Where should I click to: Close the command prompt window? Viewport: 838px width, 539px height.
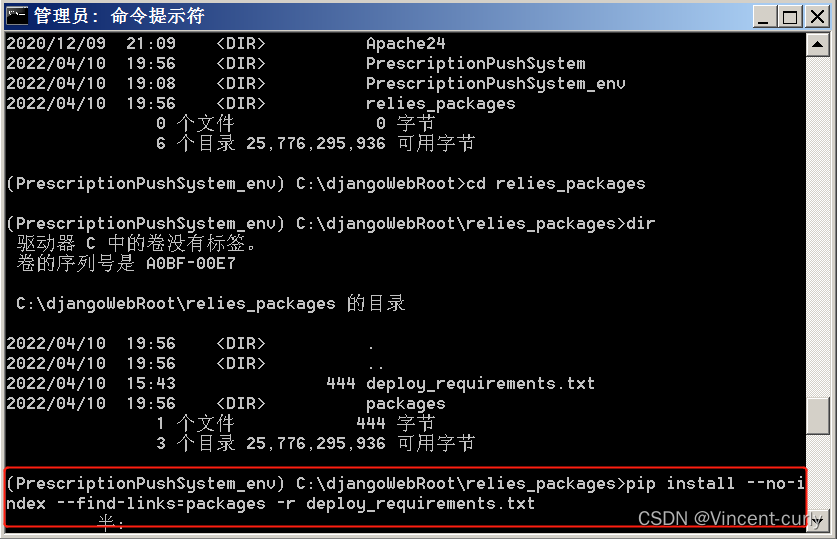click(816, 17)
